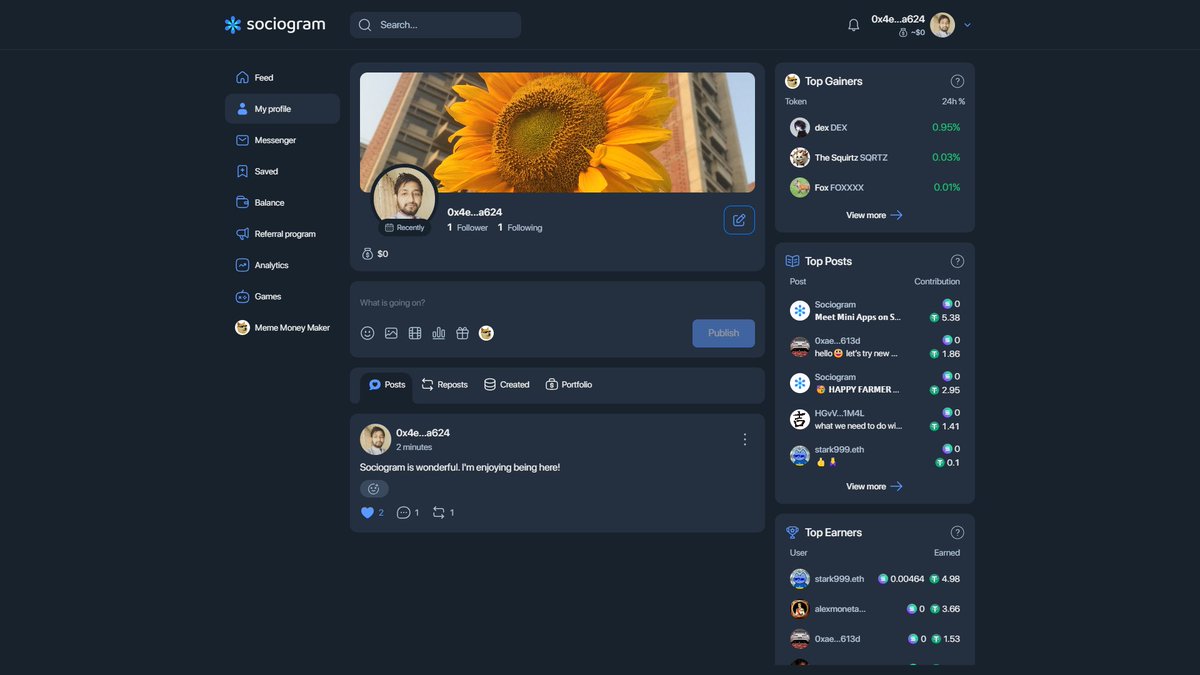The width and height of the screenshot is (1200, 675).
Task: Focus the Search field
Action: pyautogui.click(x=435, y=25)
